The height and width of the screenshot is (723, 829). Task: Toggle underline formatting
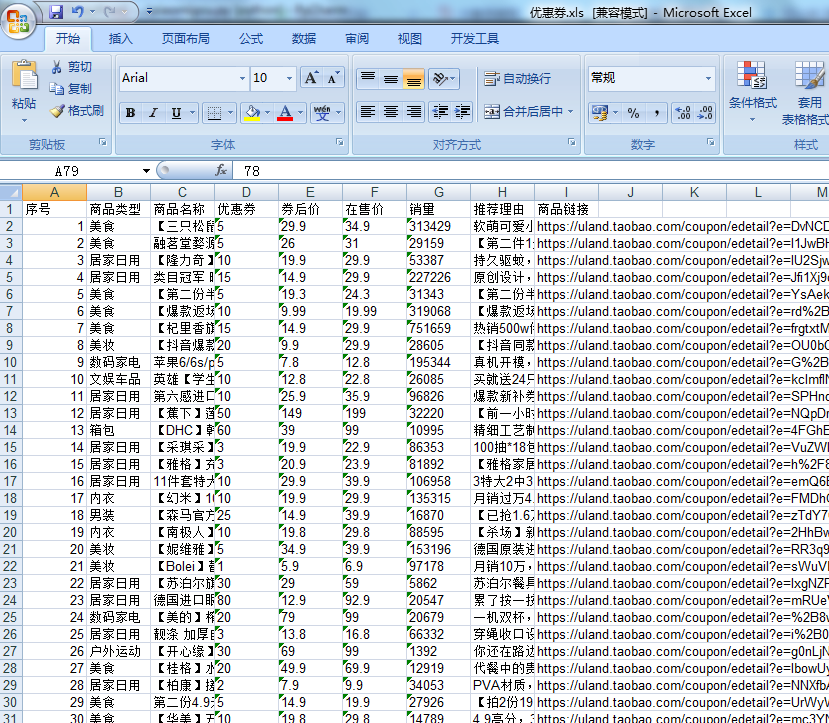[176, 113]
